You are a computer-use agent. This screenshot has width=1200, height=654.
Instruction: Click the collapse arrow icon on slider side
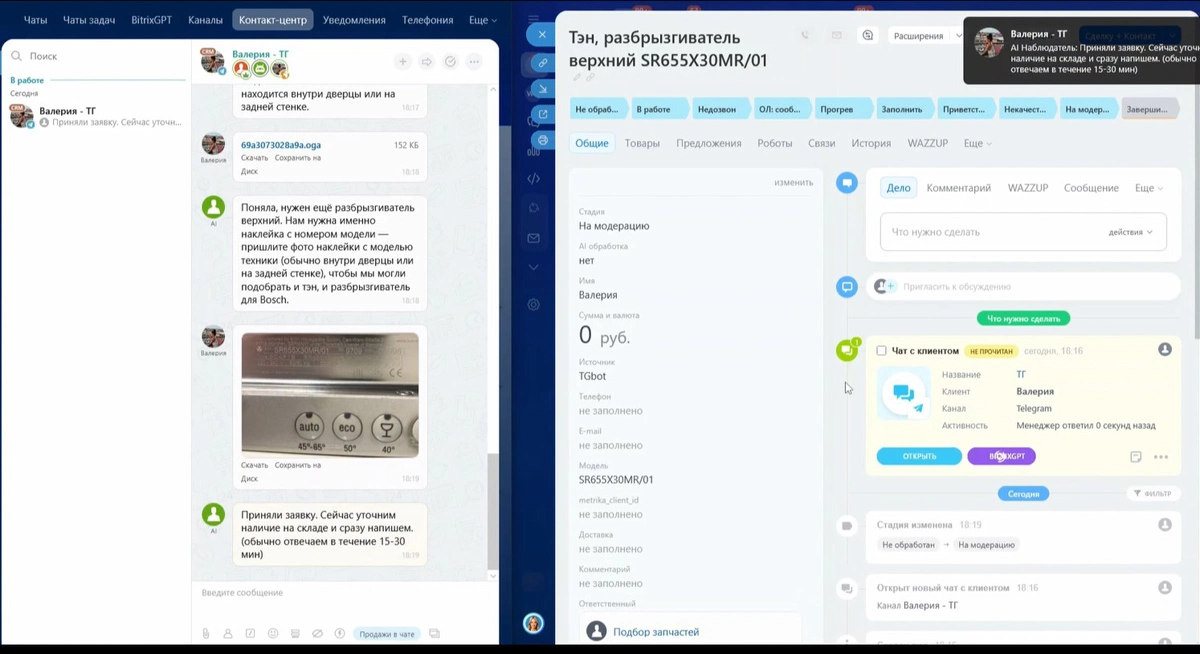[x=542, y=89]
